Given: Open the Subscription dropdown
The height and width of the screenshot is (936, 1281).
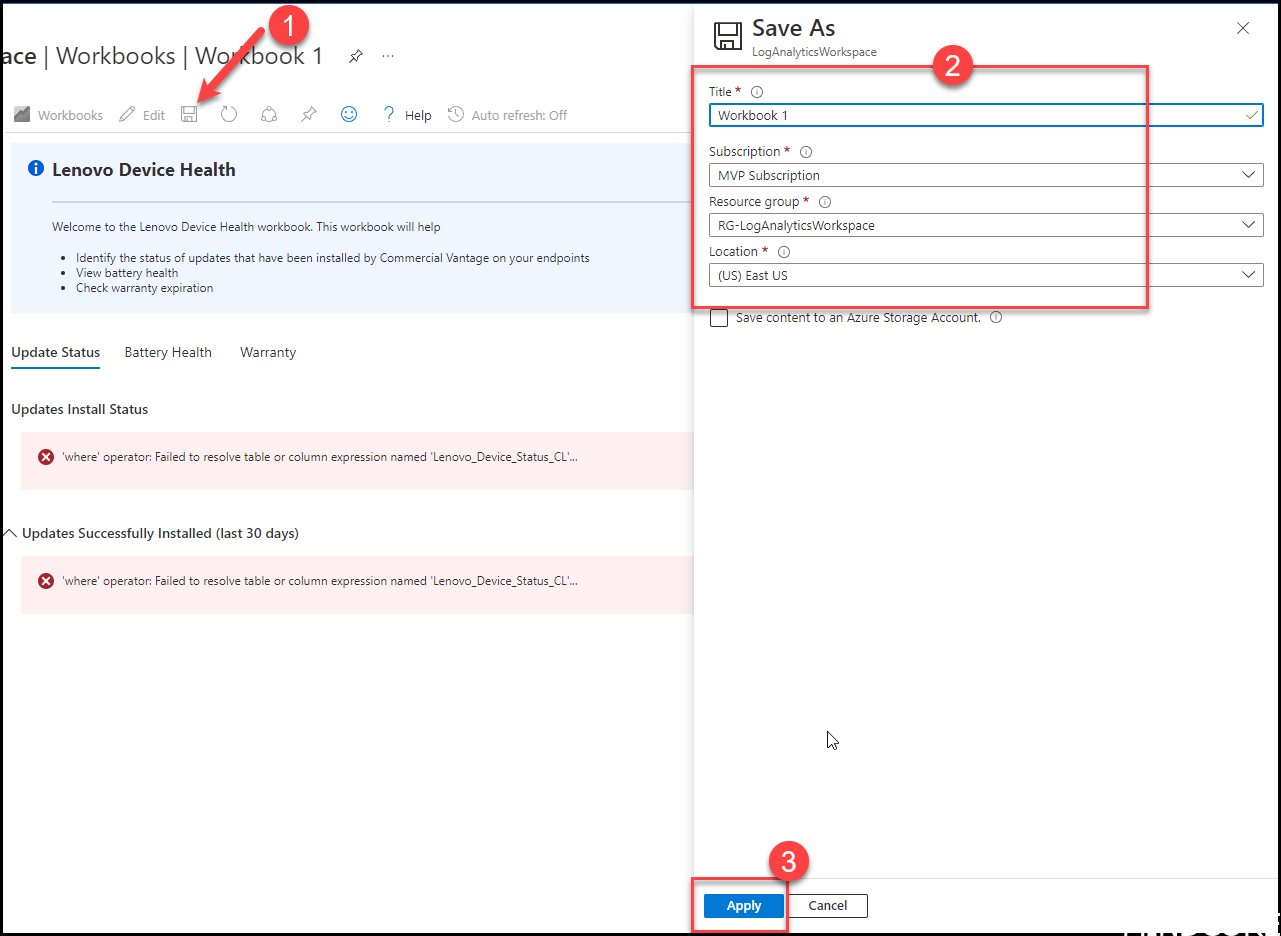Looking at the screenshot, I should pos(1249,174).
